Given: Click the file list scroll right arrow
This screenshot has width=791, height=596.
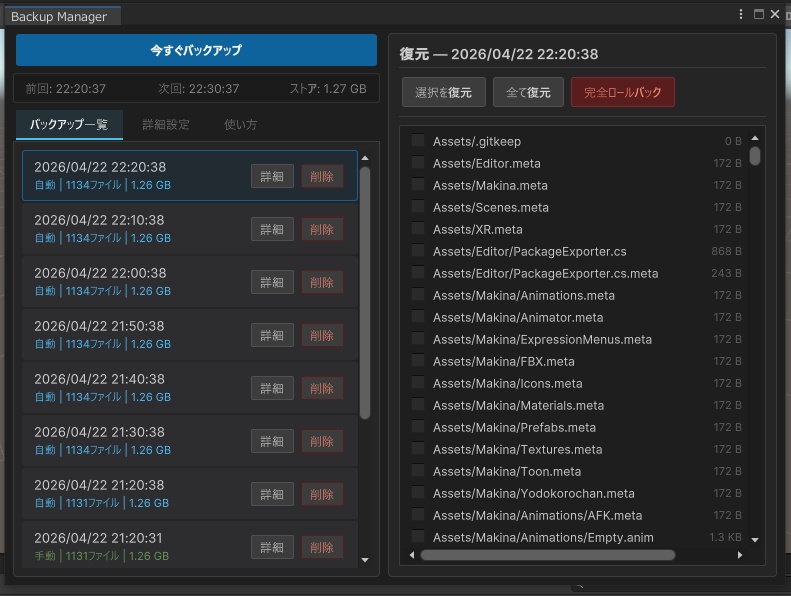Looking at the screenshot, I should click(740, 555).
